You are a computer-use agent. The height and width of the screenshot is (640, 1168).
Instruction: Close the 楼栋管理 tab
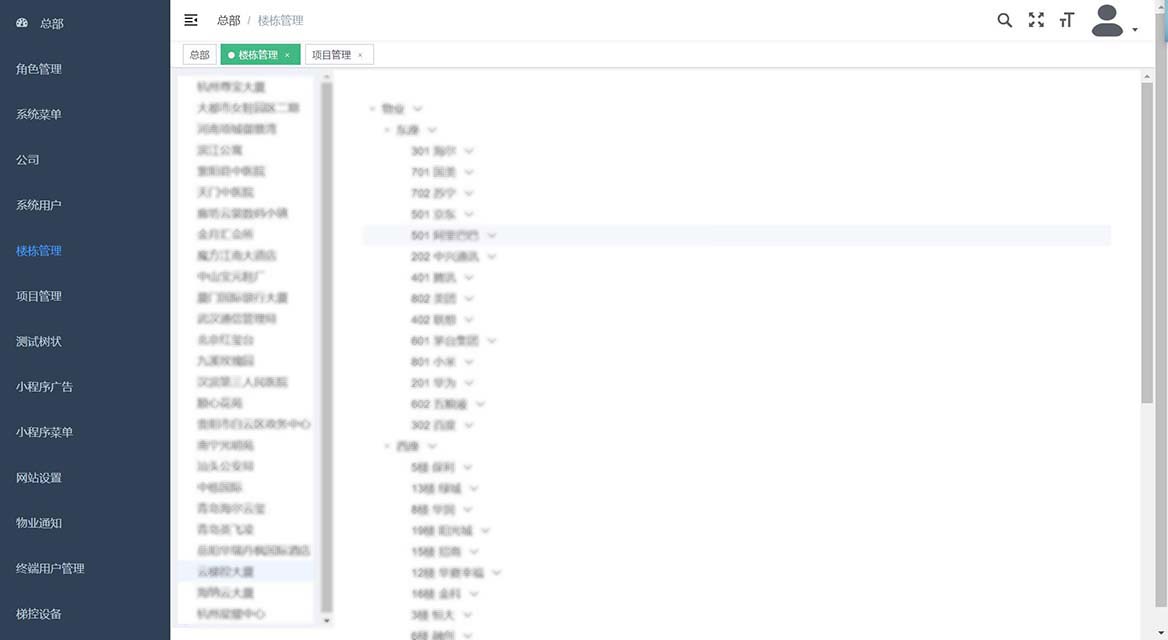click(x=287, y=55)
